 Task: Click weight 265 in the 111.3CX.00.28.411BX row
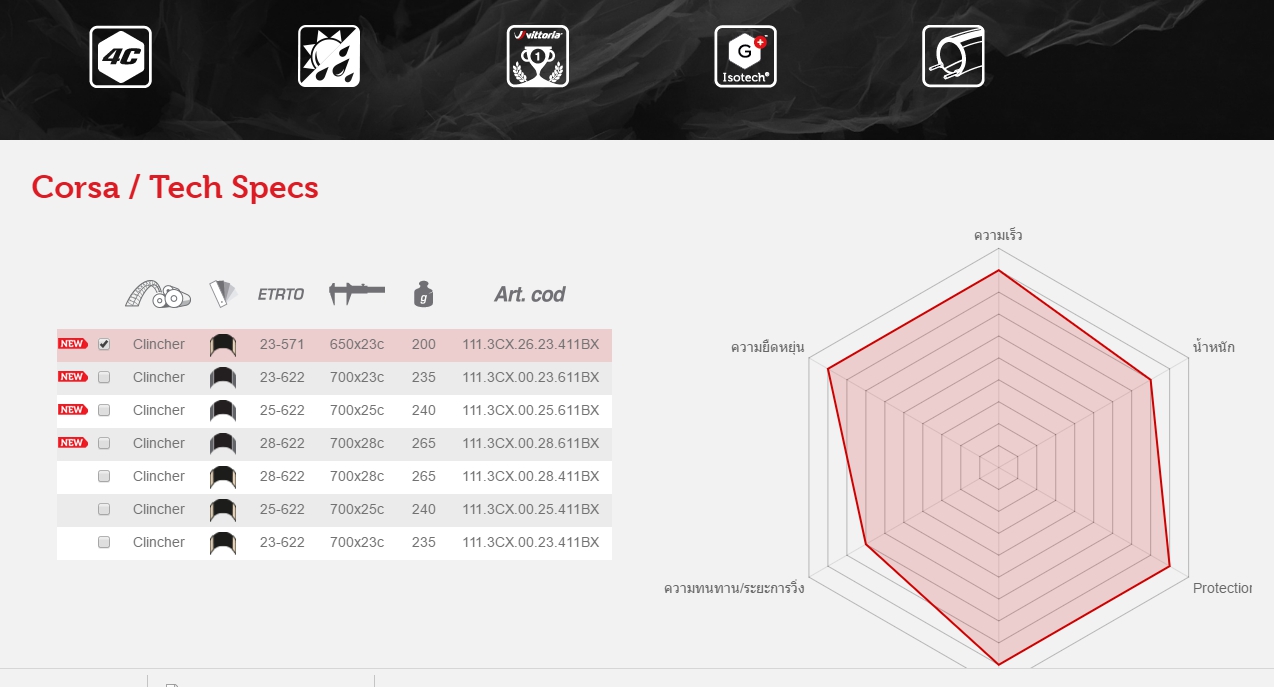coord(424,476)
